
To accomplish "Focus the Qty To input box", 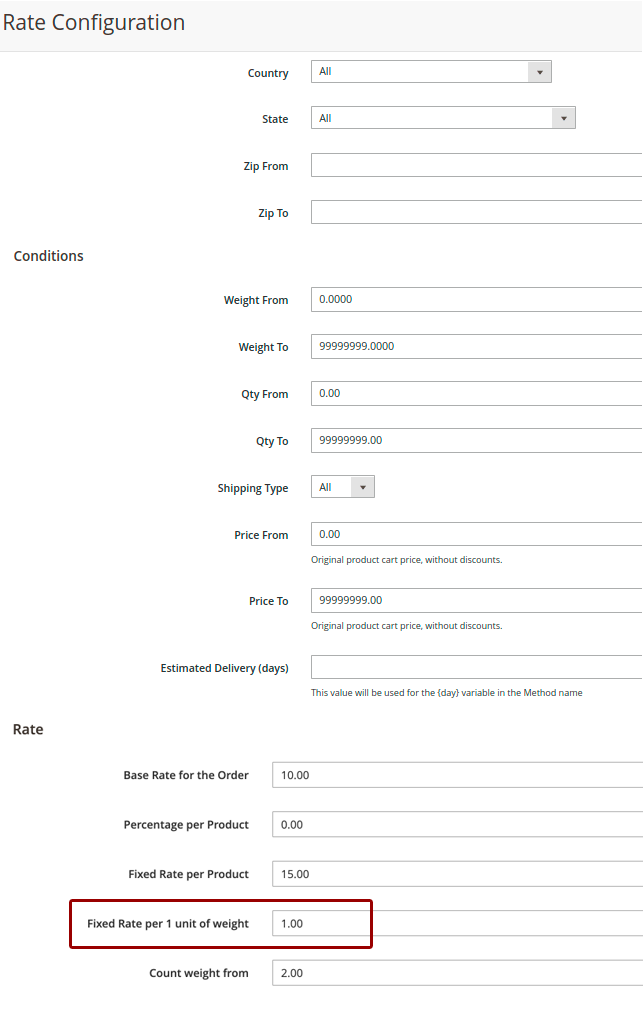I will tap(476, 441).
